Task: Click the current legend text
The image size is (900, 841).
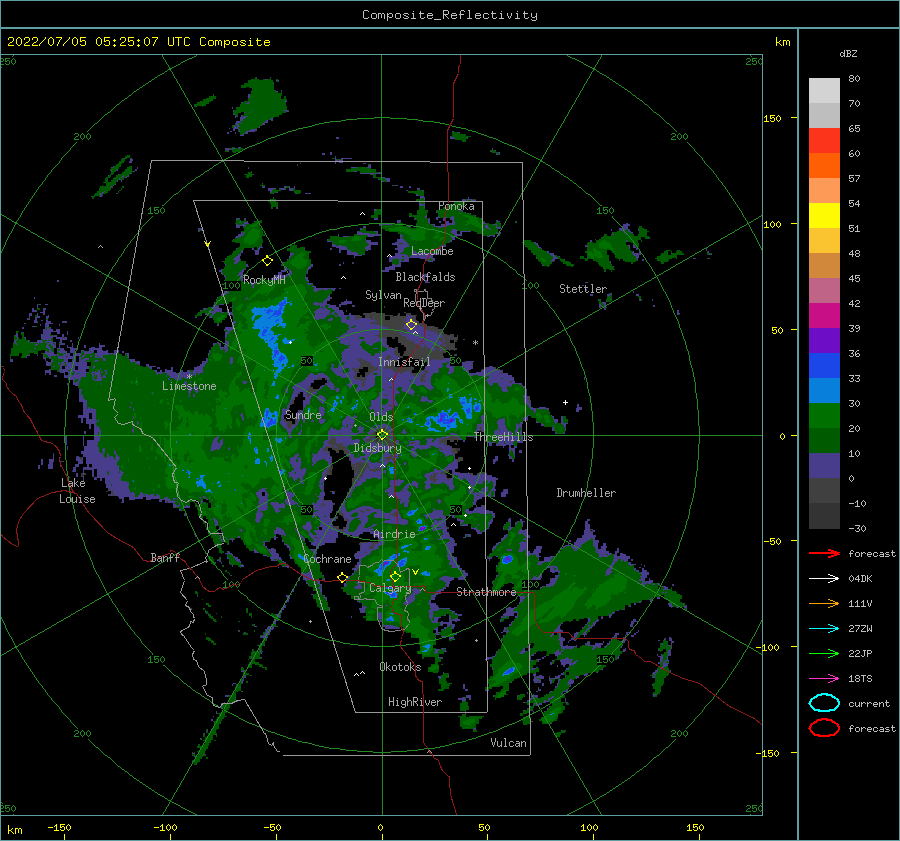Action: [869, 703]
